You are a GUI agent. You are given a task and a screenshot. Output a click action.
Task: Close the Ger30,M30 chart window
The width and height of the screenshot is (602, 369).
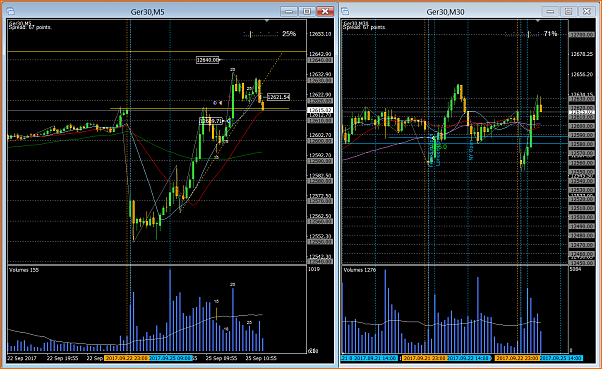click(x=587, y=12)
